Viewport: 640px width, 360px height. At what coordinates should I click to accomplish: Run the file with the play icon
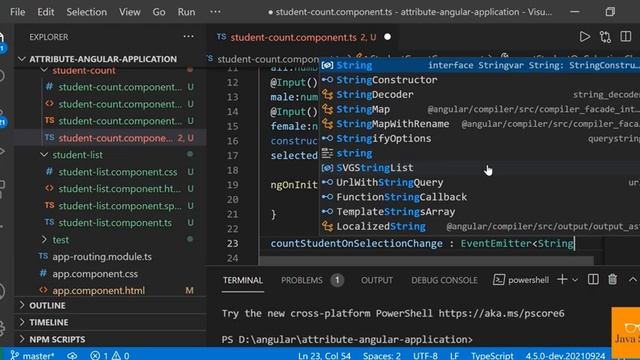[x=584, y=37]
